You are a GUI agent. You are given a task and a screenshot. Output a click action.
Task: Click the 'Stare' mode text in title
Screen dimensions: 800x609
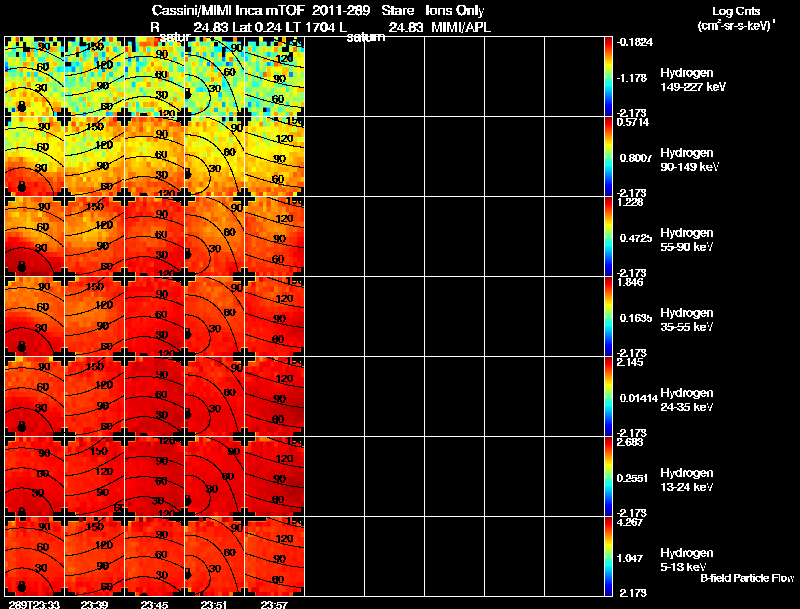[398, 10]
